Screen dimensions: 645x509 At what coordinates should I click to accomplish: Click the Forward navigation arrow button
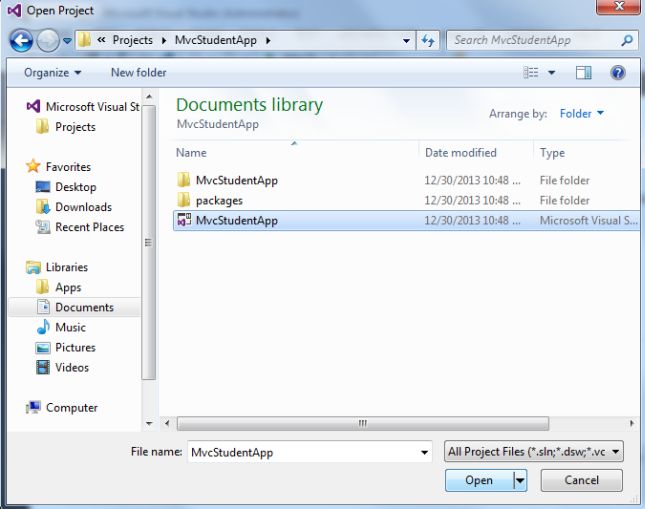click(x=48, y=40)
